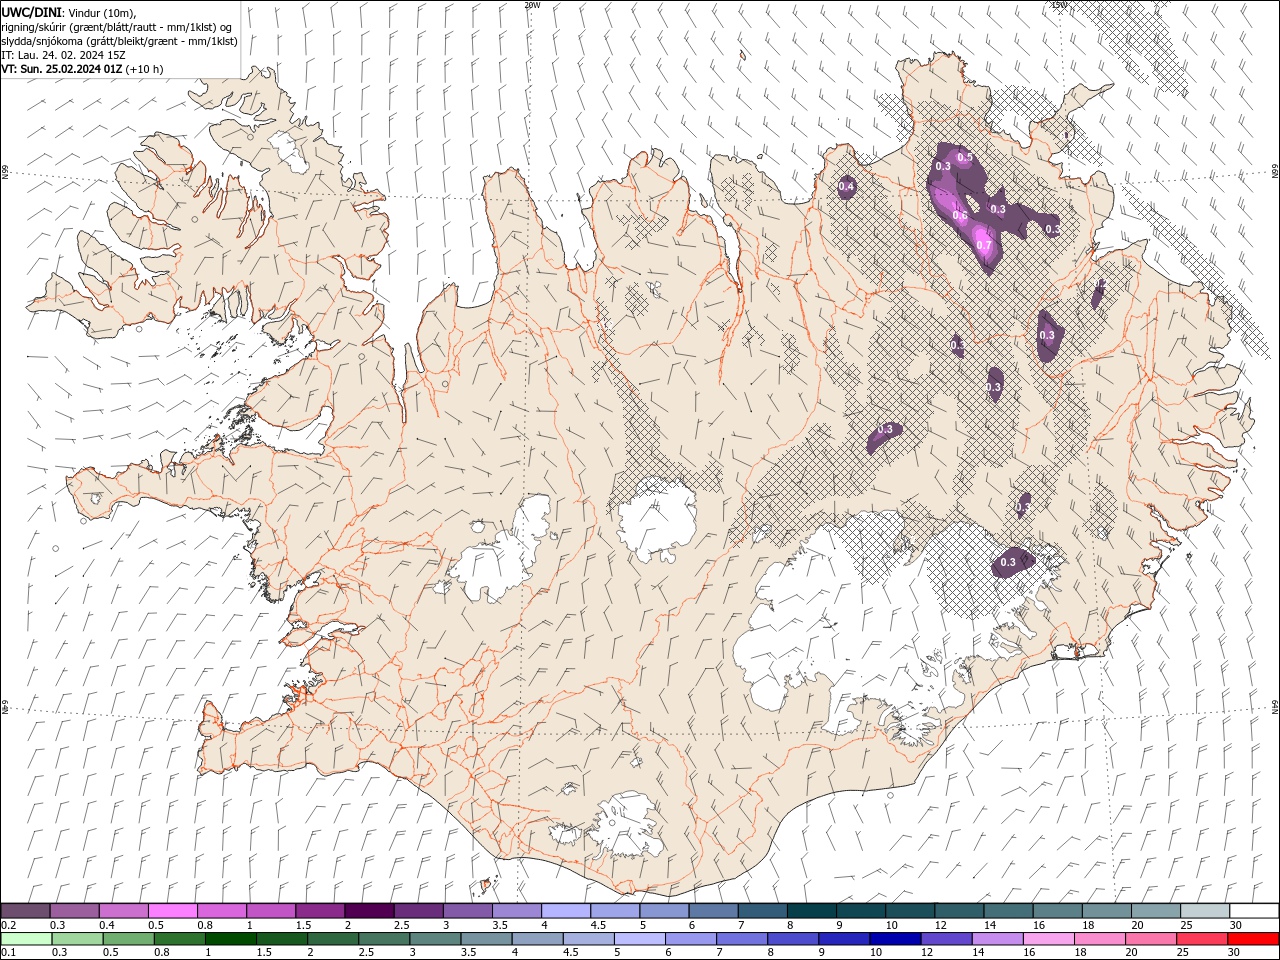Image resolution: width=1280 pixels, height=960 pixels.
Task: Pick the darkest purple 2 swatch in upper scale
Action: click(368, 911)
